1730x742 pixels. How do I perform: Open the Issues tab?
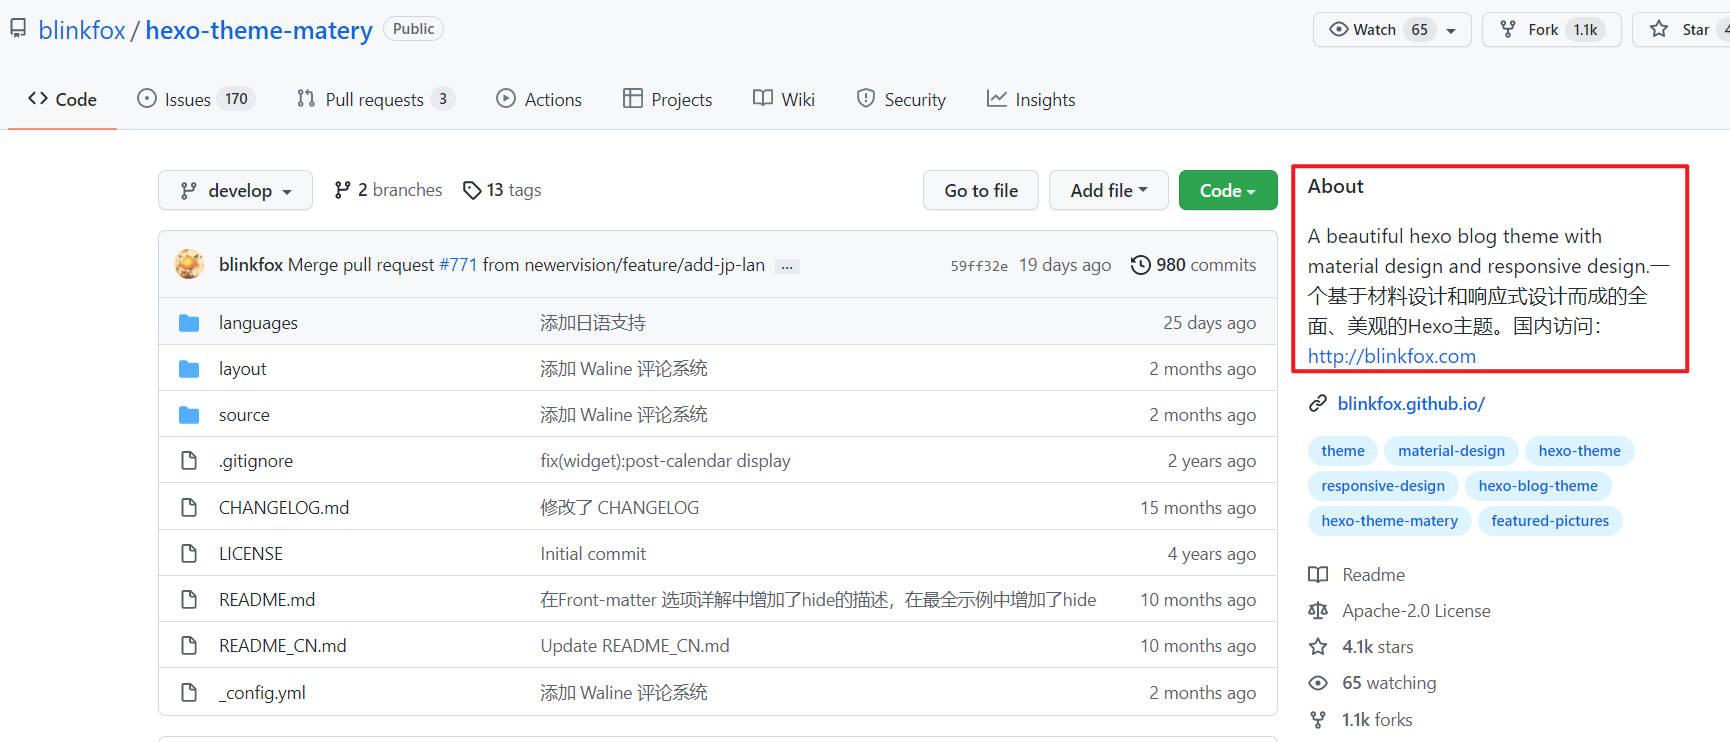click(196, 99)
